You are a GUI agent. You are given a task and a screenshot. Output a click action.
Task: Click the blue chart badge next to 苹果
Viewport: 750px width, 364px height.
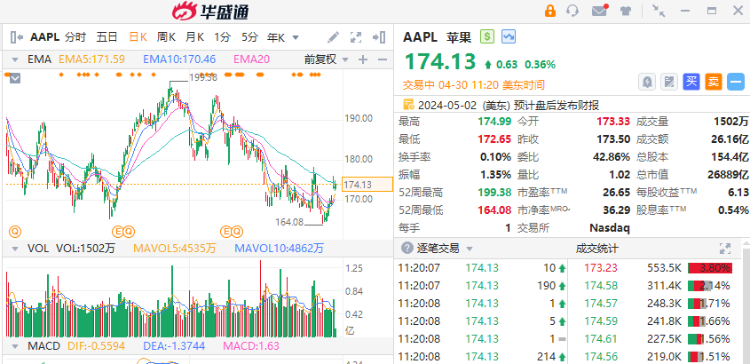(508, 37)
